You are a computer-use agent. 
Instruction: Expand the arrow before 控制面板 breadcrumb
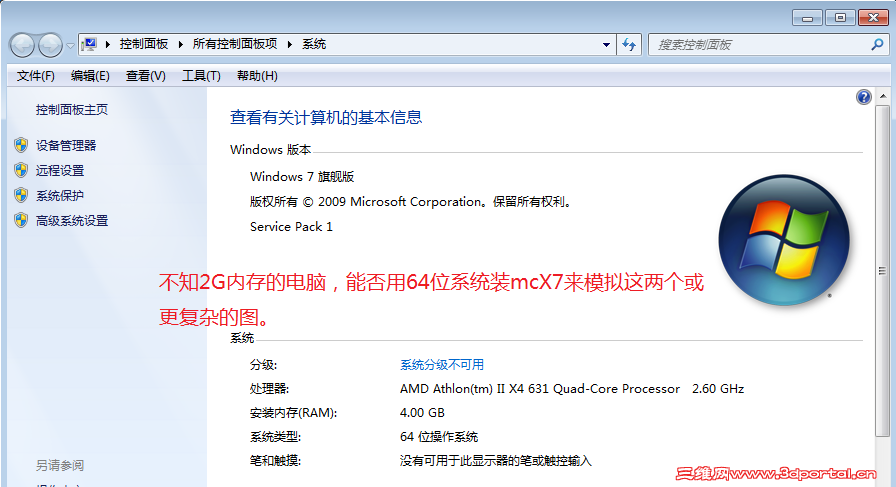pos(107,44)
